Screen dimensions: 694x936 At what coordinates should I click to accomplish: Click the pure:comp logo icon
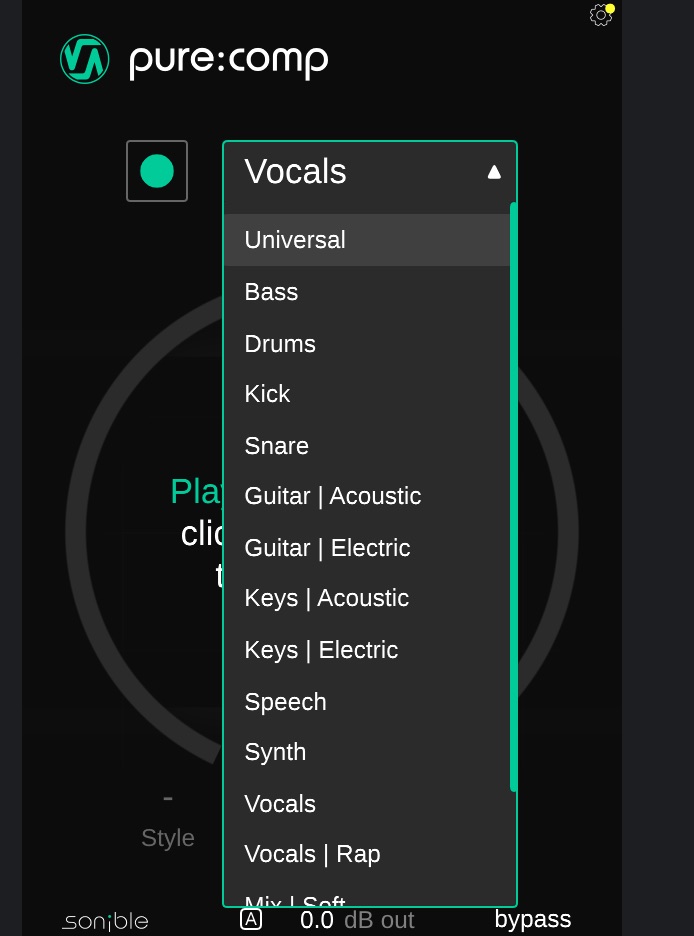click(84, 59)
